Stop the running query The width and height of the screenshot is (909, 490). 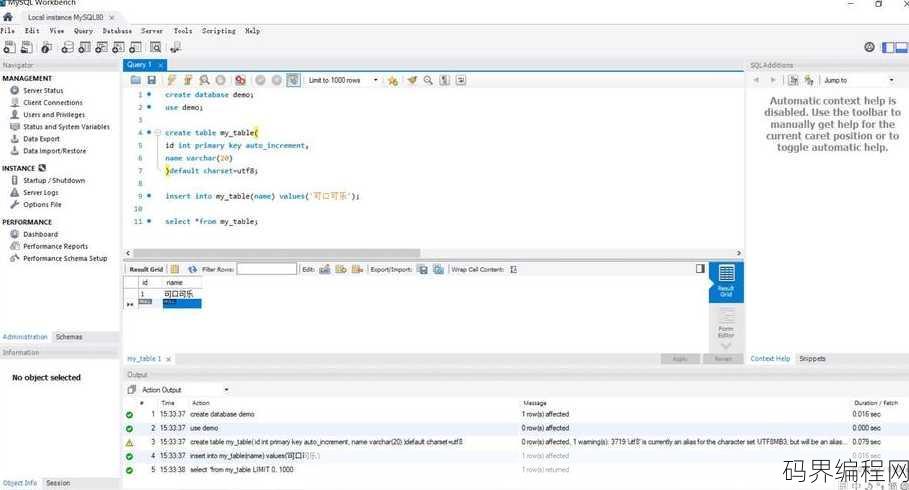[220, 80]
